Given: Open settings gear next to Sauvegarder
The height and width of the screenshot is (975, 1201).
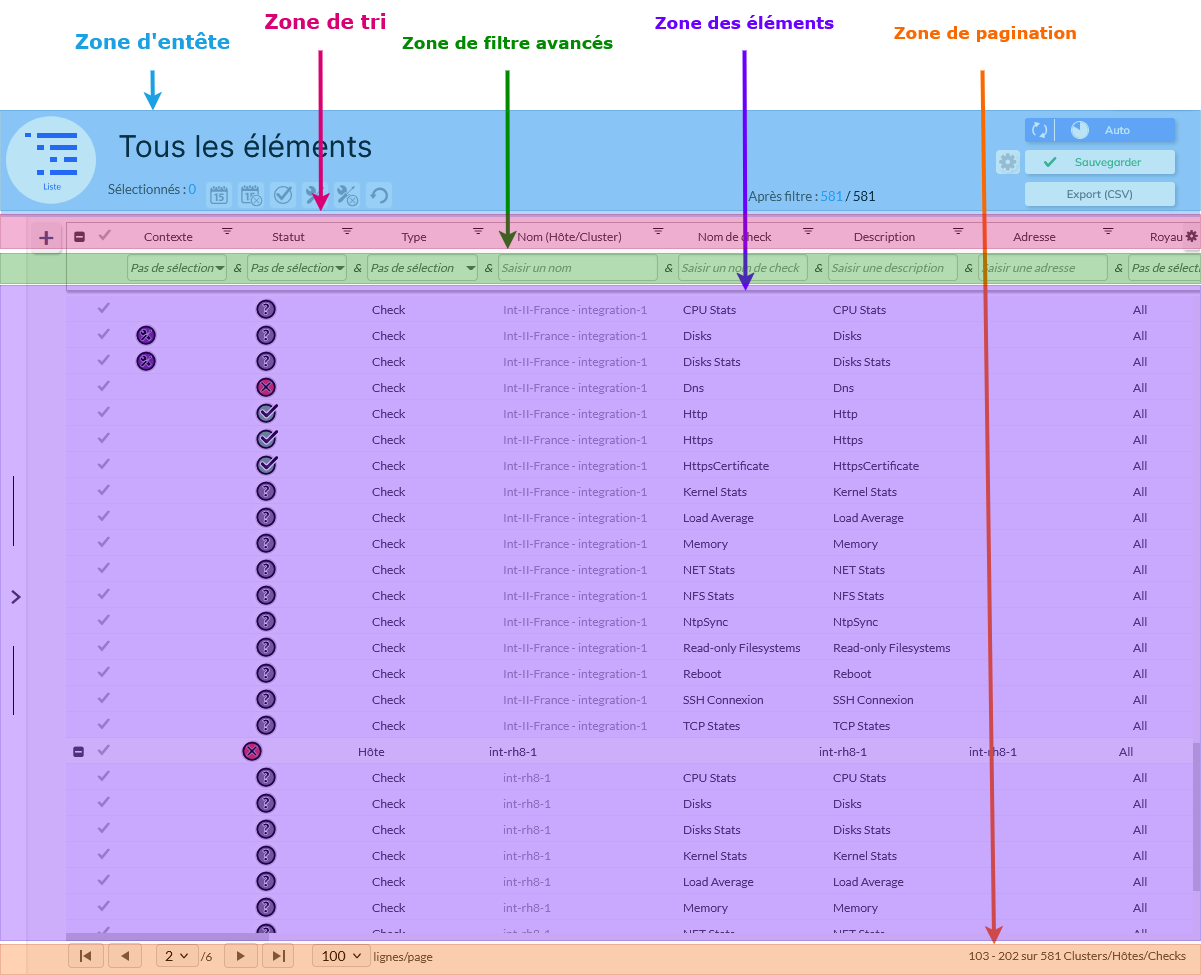Looking at the screenshot, I should [1007, 162].
